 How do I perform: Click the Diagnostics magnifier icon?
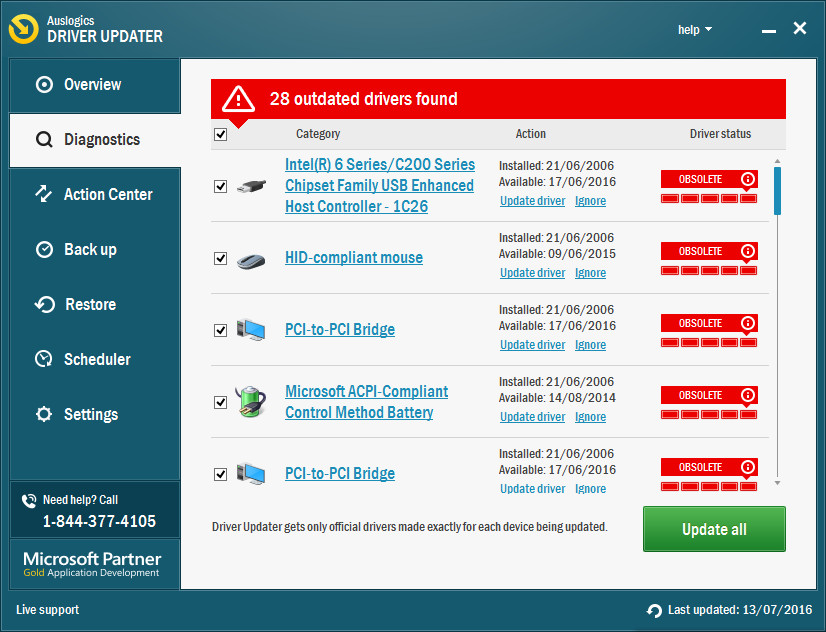pos(44,140)
